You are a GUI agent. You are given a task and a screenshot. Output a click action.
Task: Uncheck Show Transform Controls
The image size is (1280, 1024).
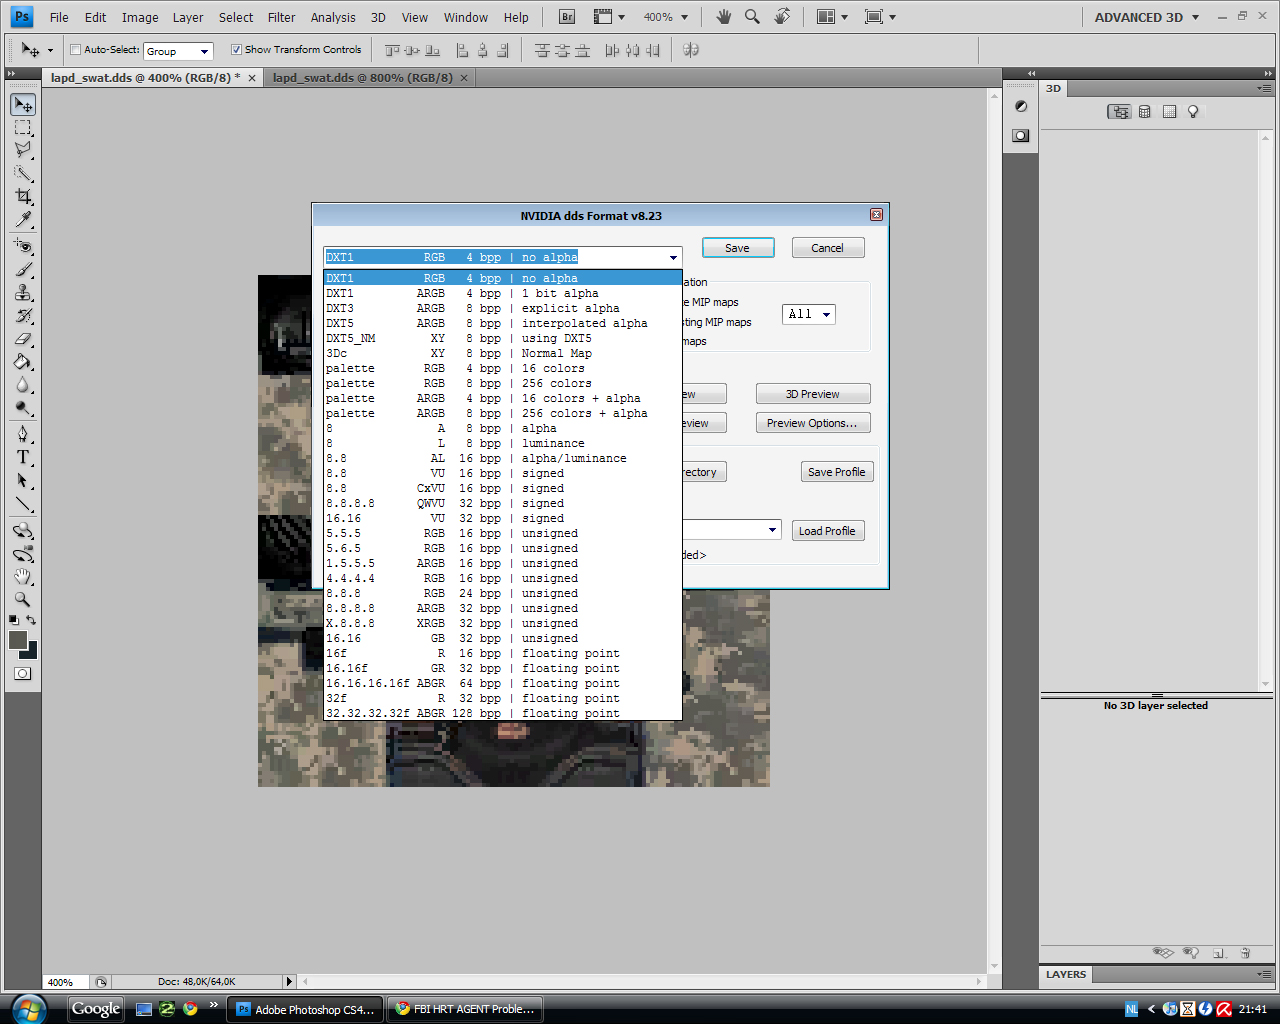[x=236, y=50]
